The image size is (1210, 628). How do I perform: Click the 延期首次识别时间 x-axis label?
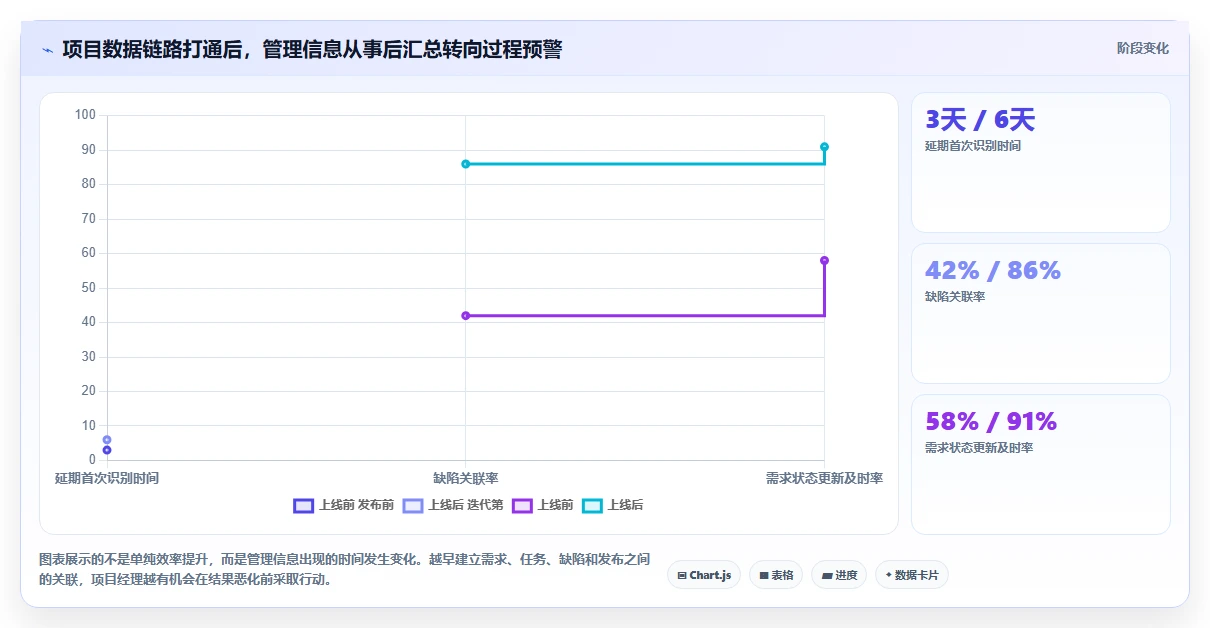tap(107, 478)
